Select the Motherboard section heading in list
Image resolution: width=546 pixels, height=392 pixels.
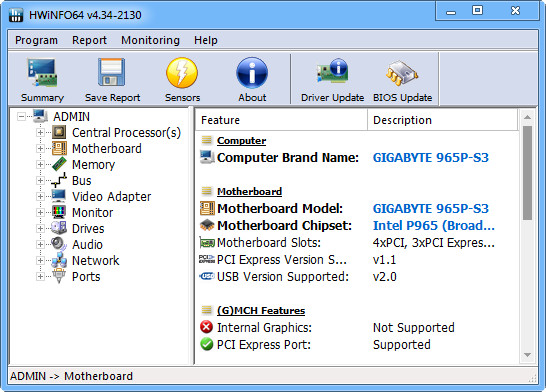click(x=249, y=191)
